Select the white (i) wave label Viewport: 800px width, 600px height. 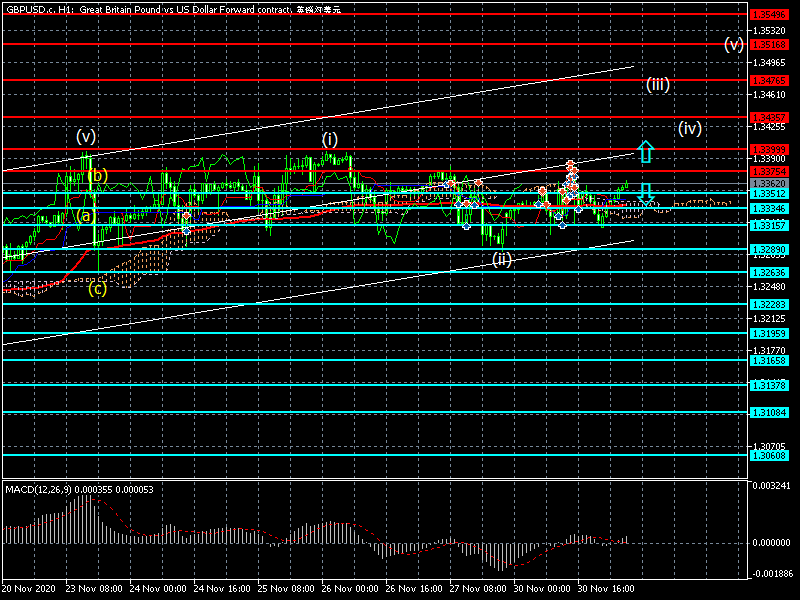pyautogui.click(x=330, y=139)
